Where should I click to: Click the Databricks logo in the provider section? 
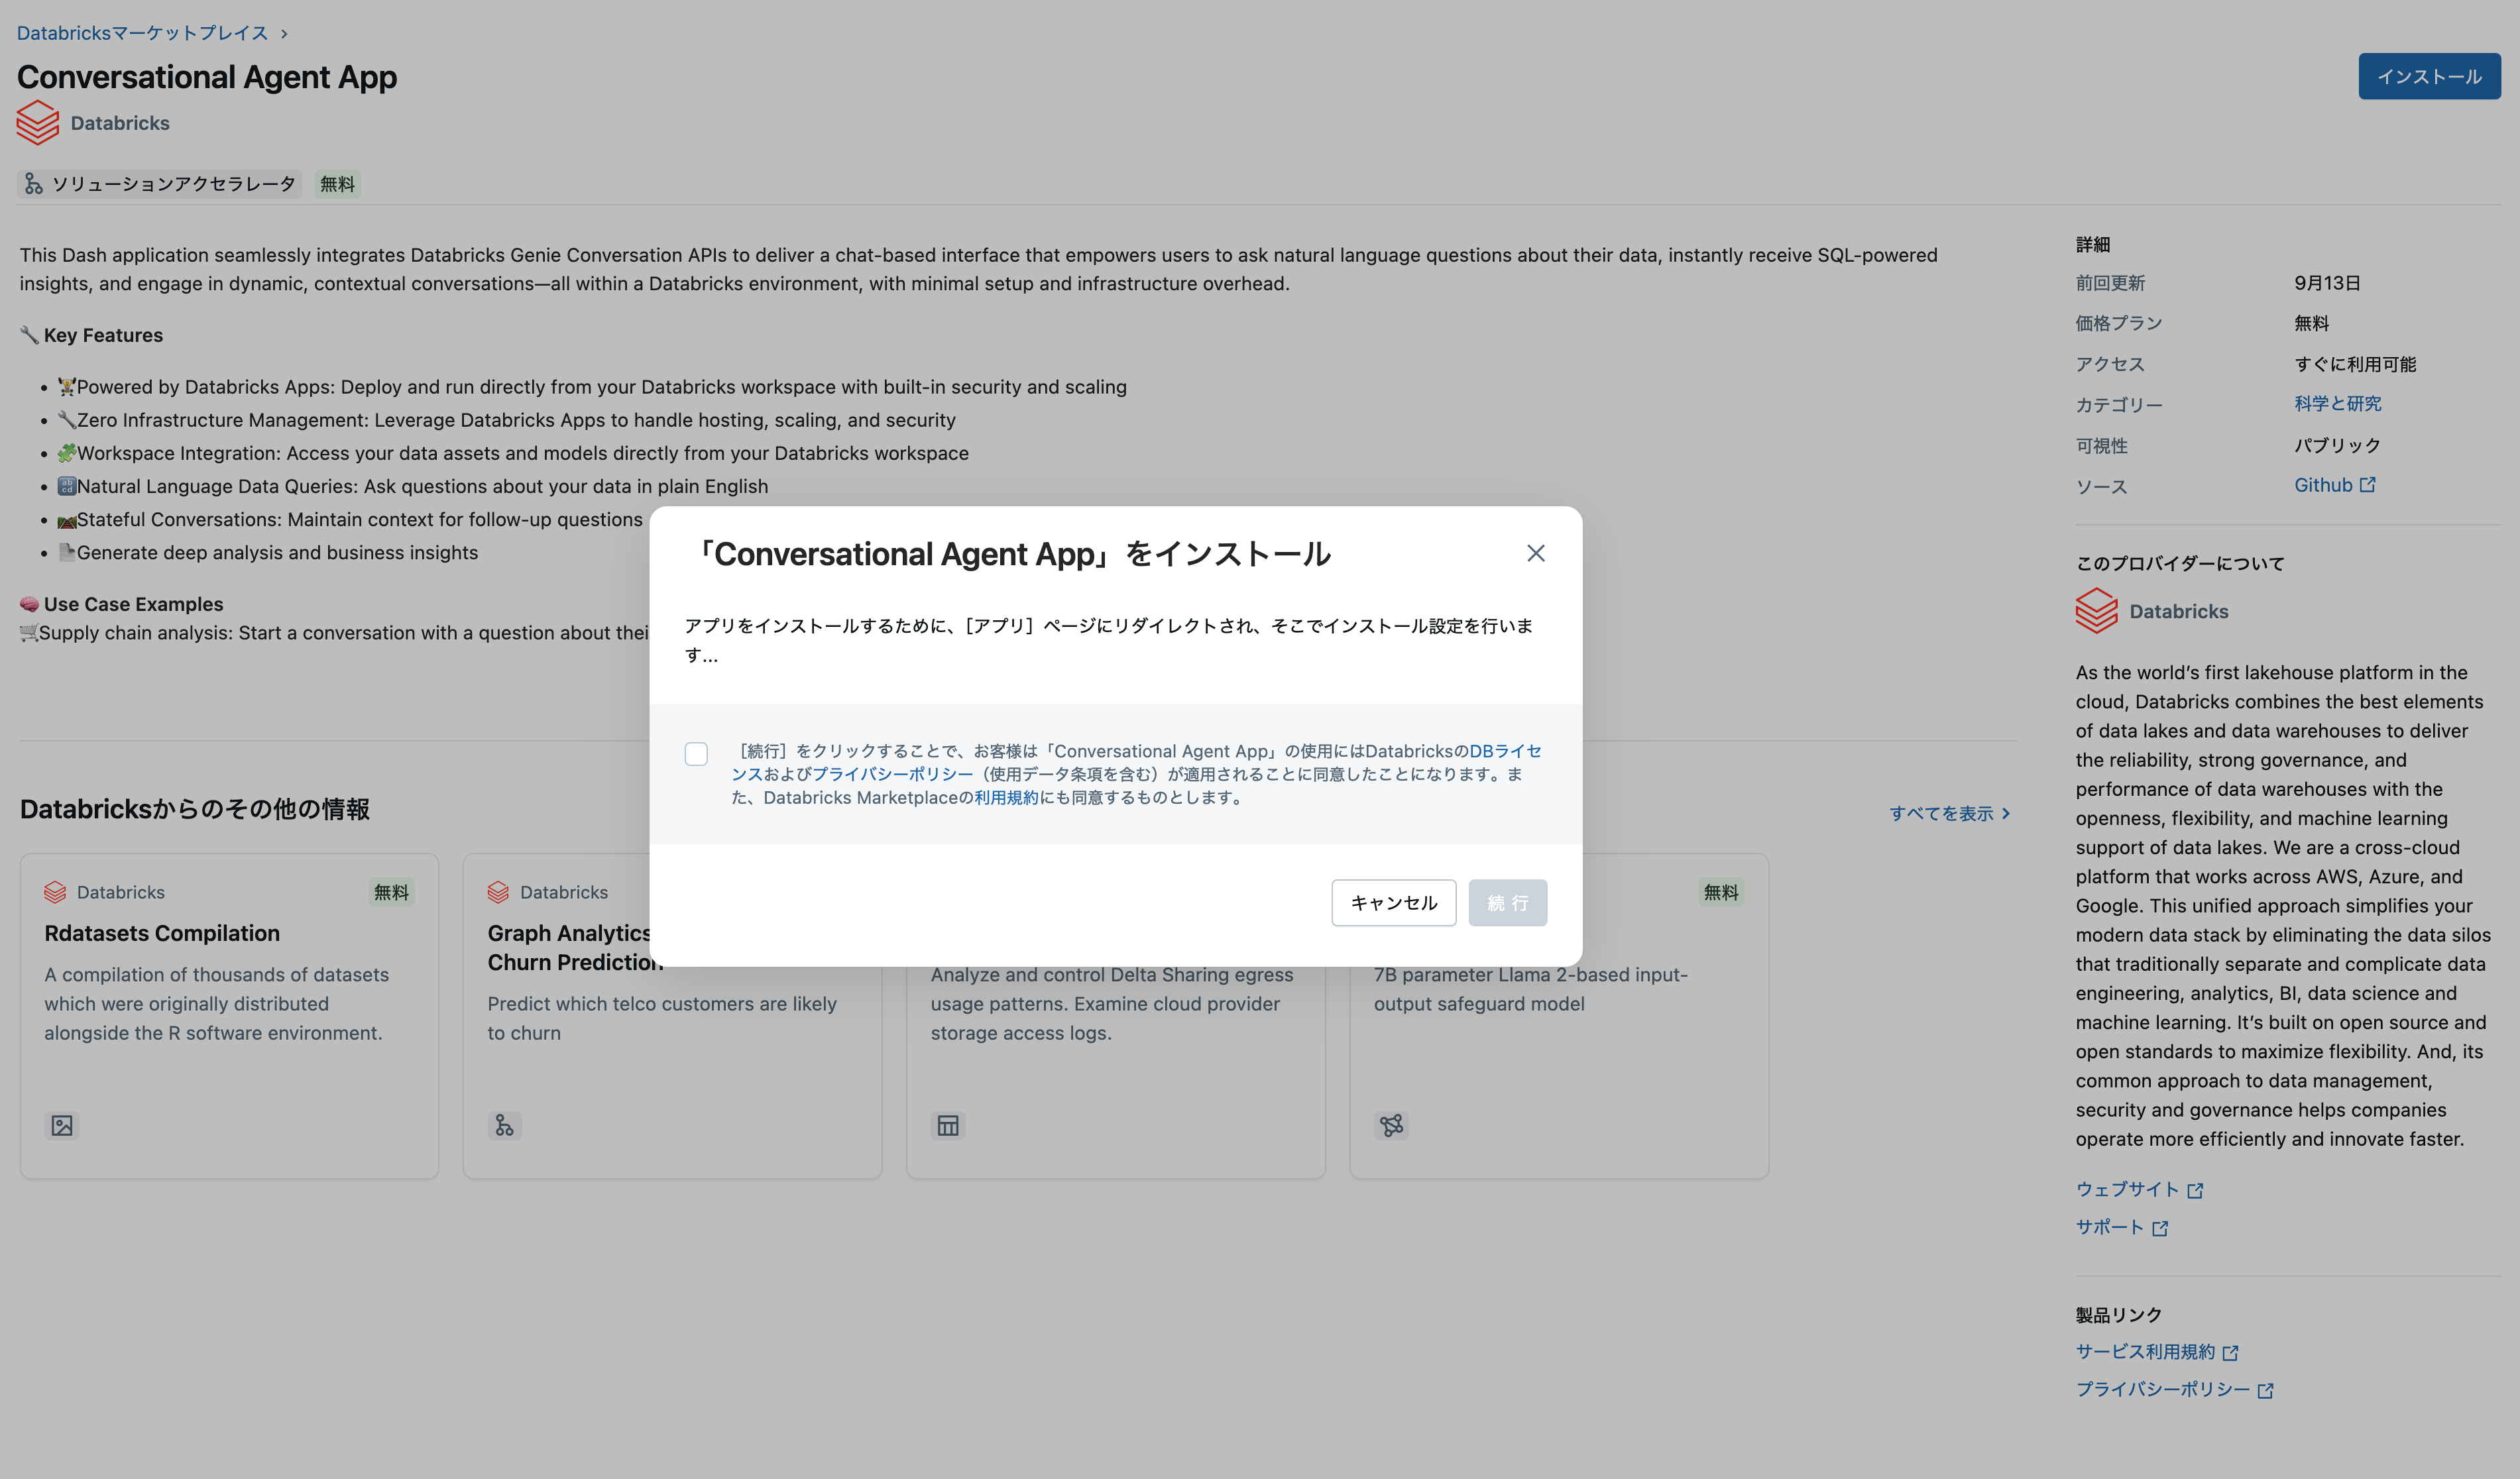click(2096, 611)
